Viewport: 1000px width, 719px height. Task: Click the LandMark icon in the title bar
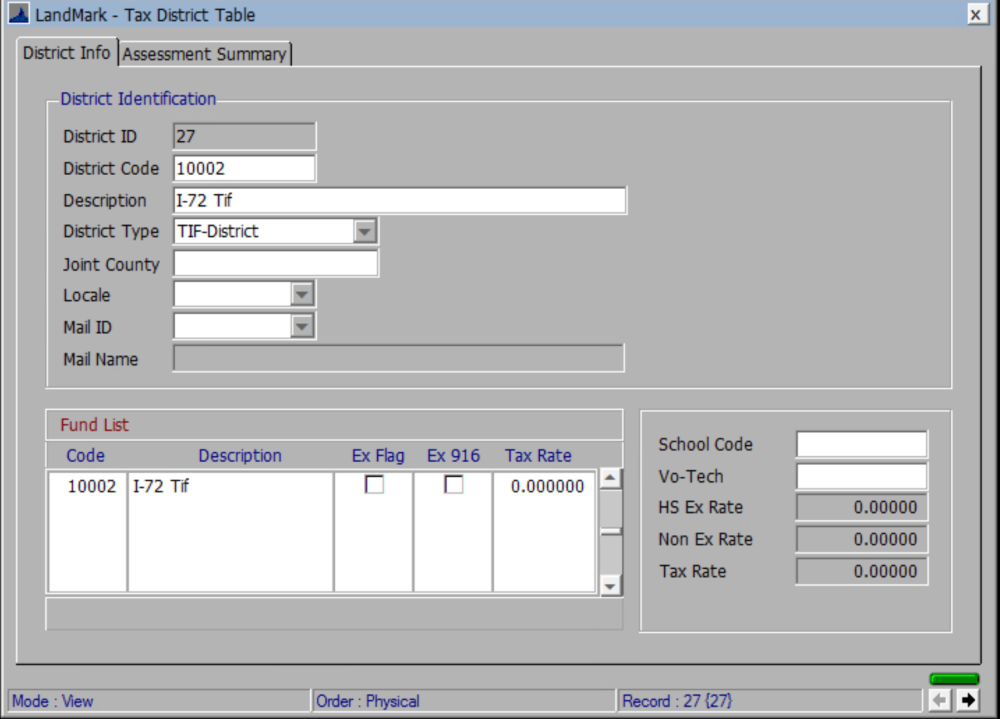click(16, 14)
